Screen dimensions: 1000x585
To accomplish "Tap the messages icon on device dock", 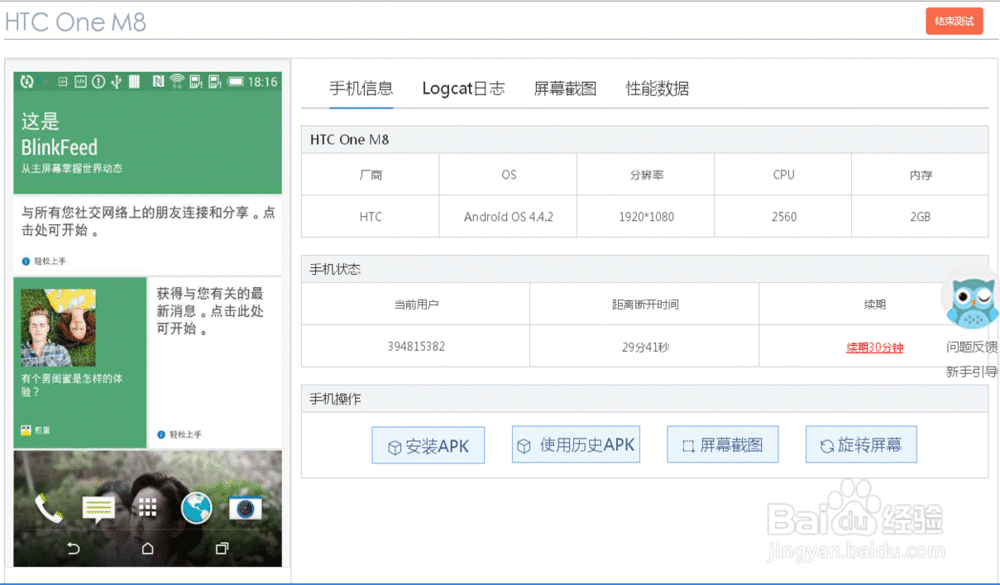I will tap(98, 509).
